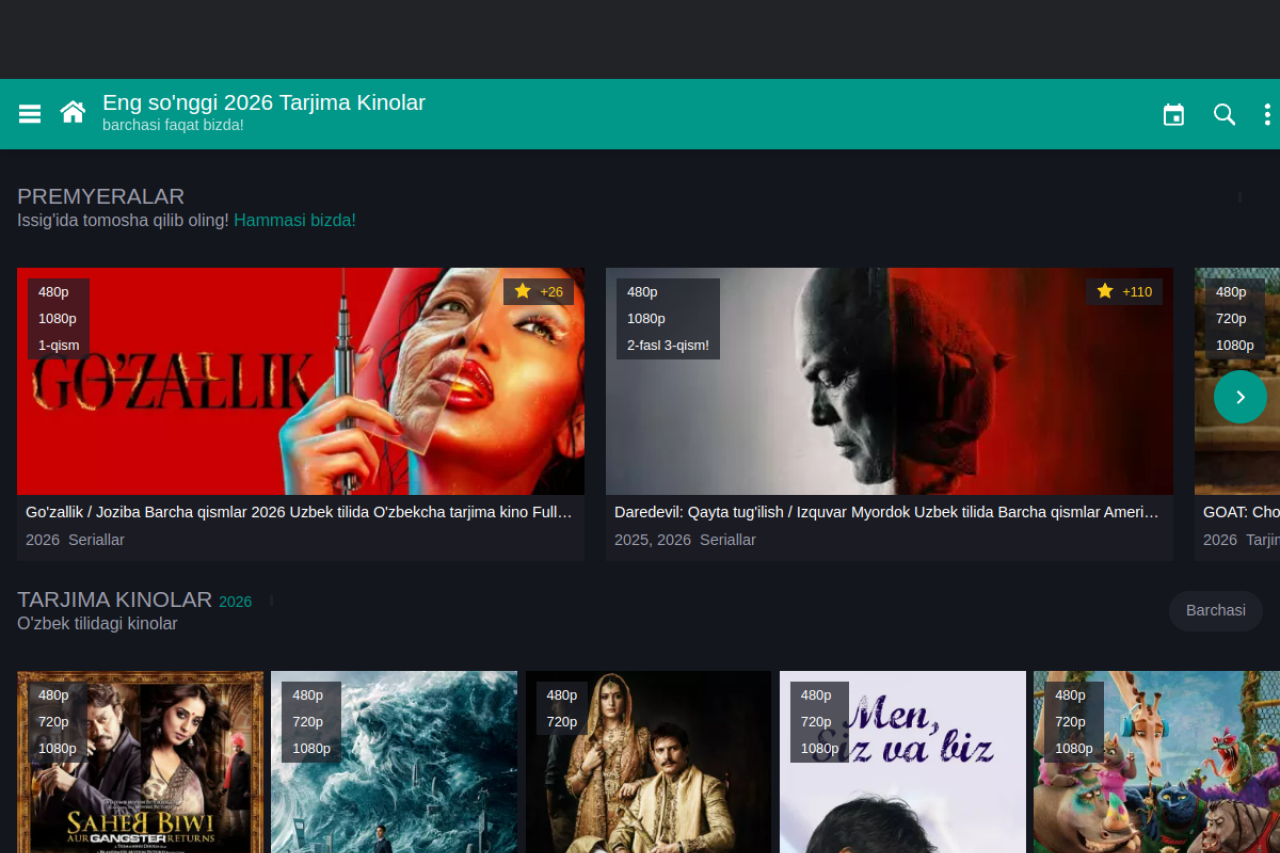Click the 720p badge on the royal couple poster
The width and height of the screenshot is (1280, 853).
(x=562, y=722)
